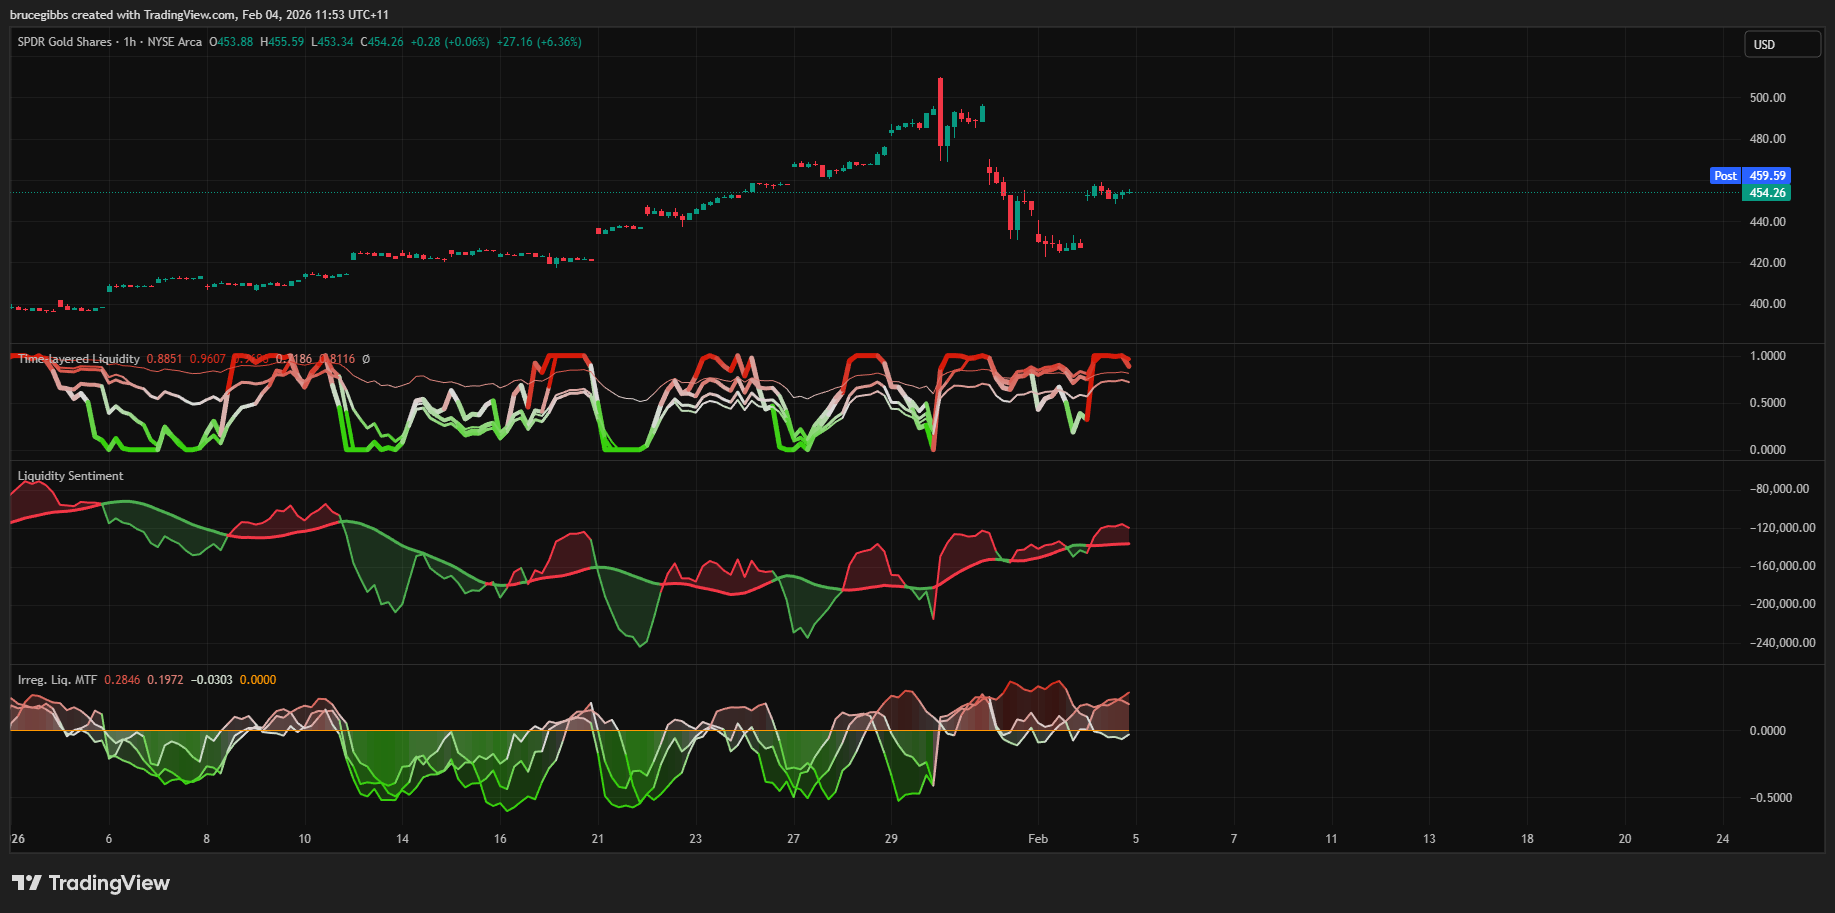Click the 0.8851 value in Time-layered Liquidity
The width and height of the screenshot is (1835, 913).
click(x=164, y=359)
